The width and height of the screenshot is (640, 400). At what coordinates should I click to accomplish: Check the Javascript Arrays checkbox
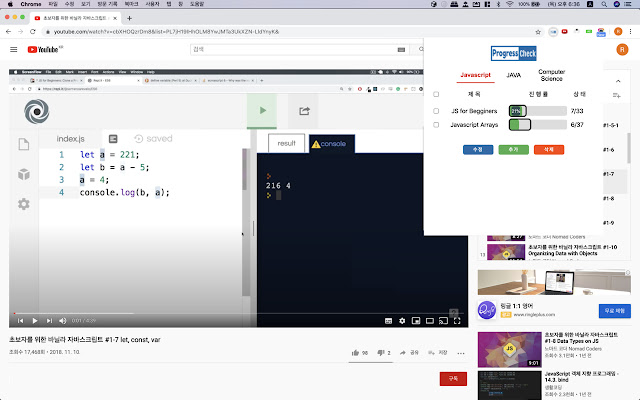[x=436, y=125]
